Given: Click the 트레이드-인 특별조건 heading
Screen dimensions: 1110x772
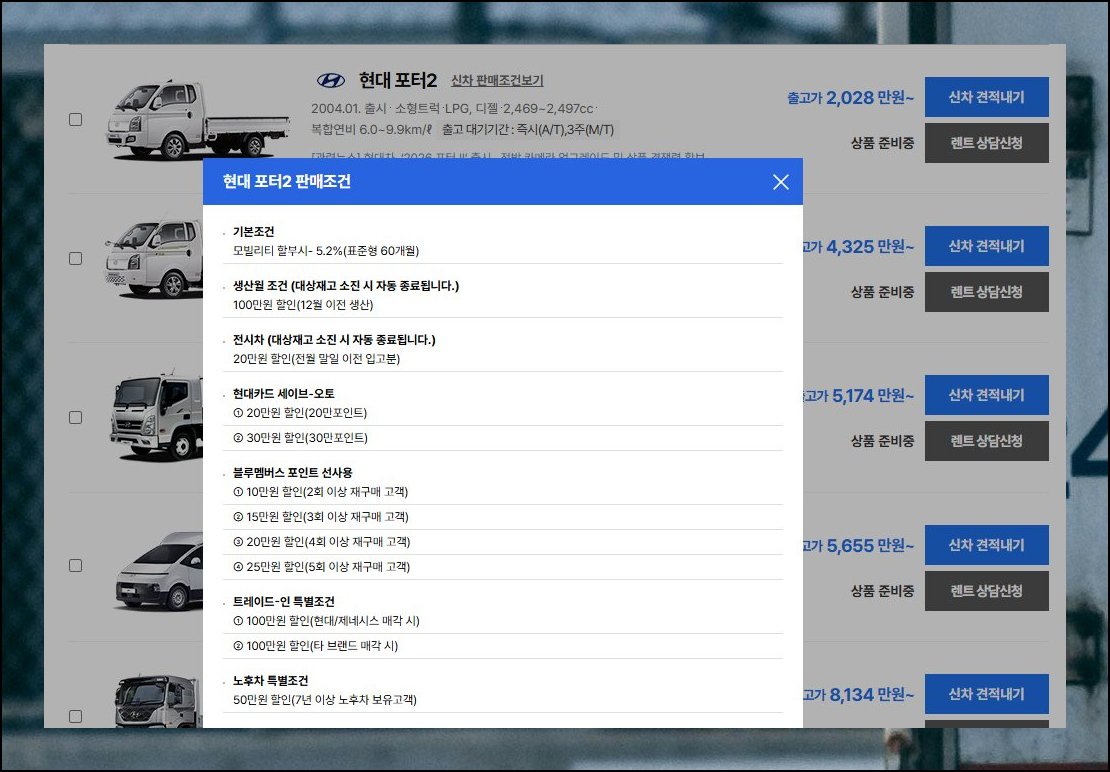Looking at the screenshot, I should coord(284,601).
